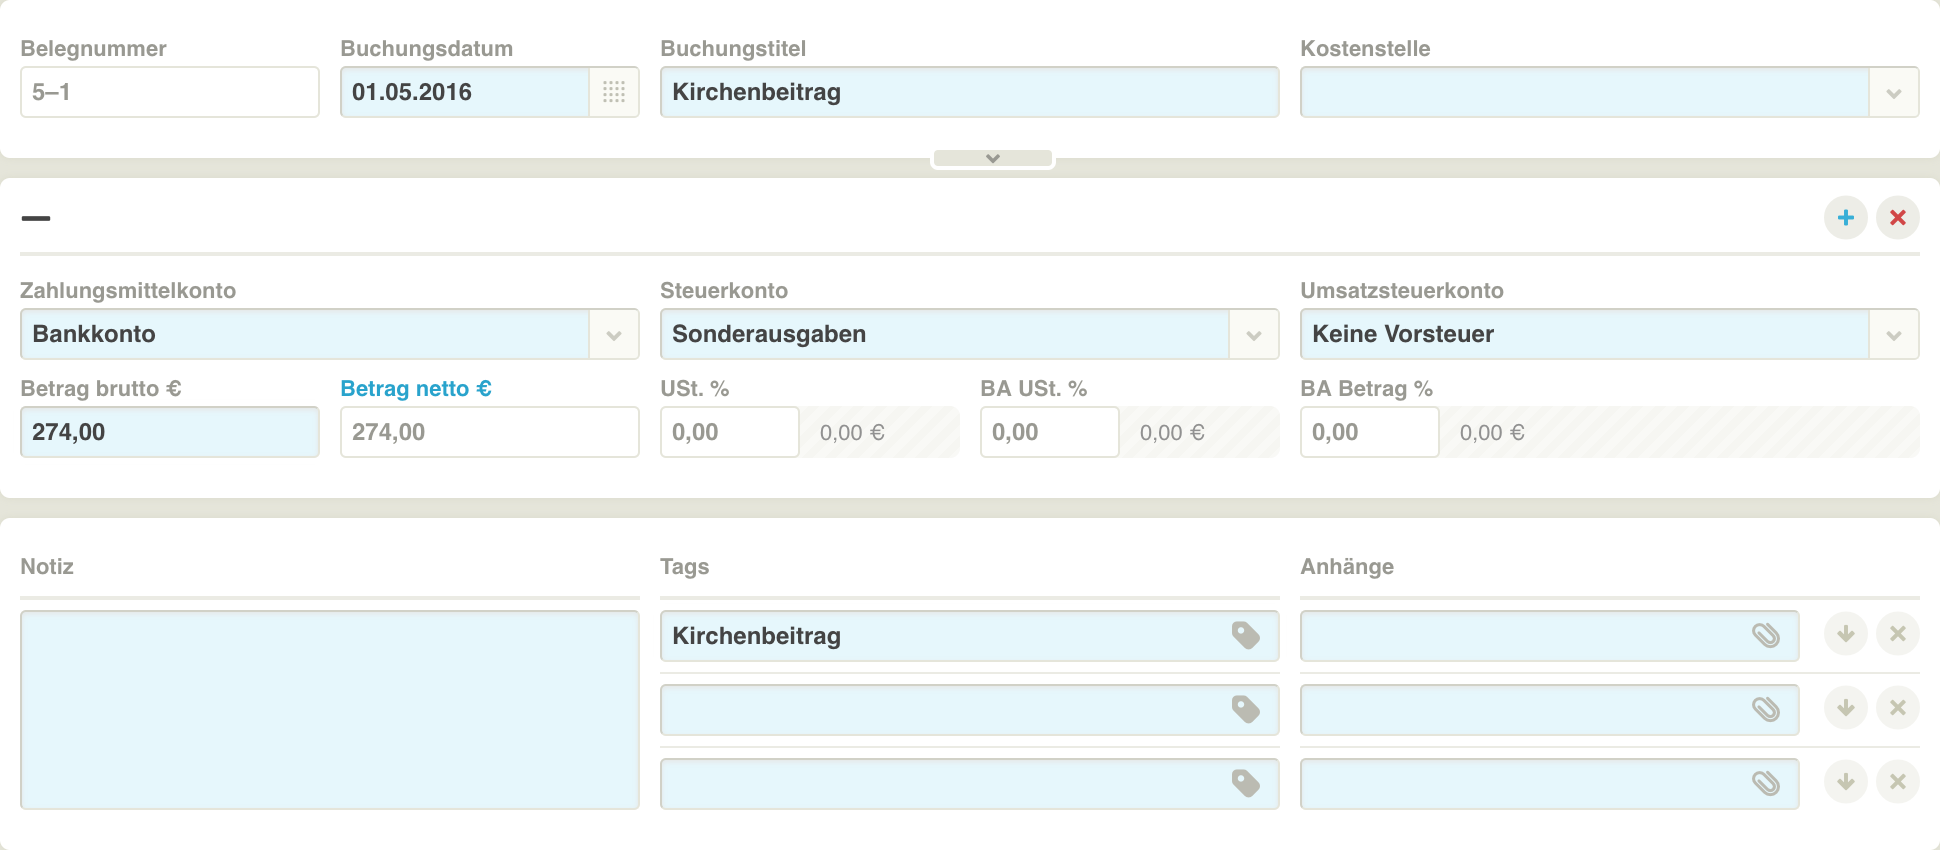Click the Buchungstitel field containing Kirchenbeitrag
The height and width of the screenshot is (850, 1940).
(968, 92)
